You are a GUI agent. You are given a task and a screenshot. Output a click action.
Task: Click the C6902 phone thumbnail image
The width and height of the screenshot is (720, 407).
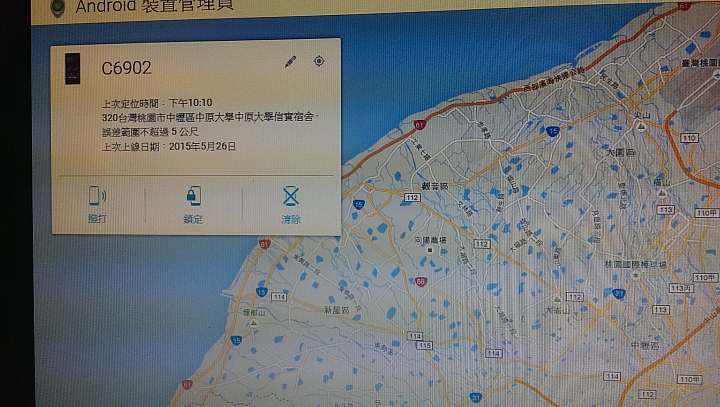pos(73,68)
